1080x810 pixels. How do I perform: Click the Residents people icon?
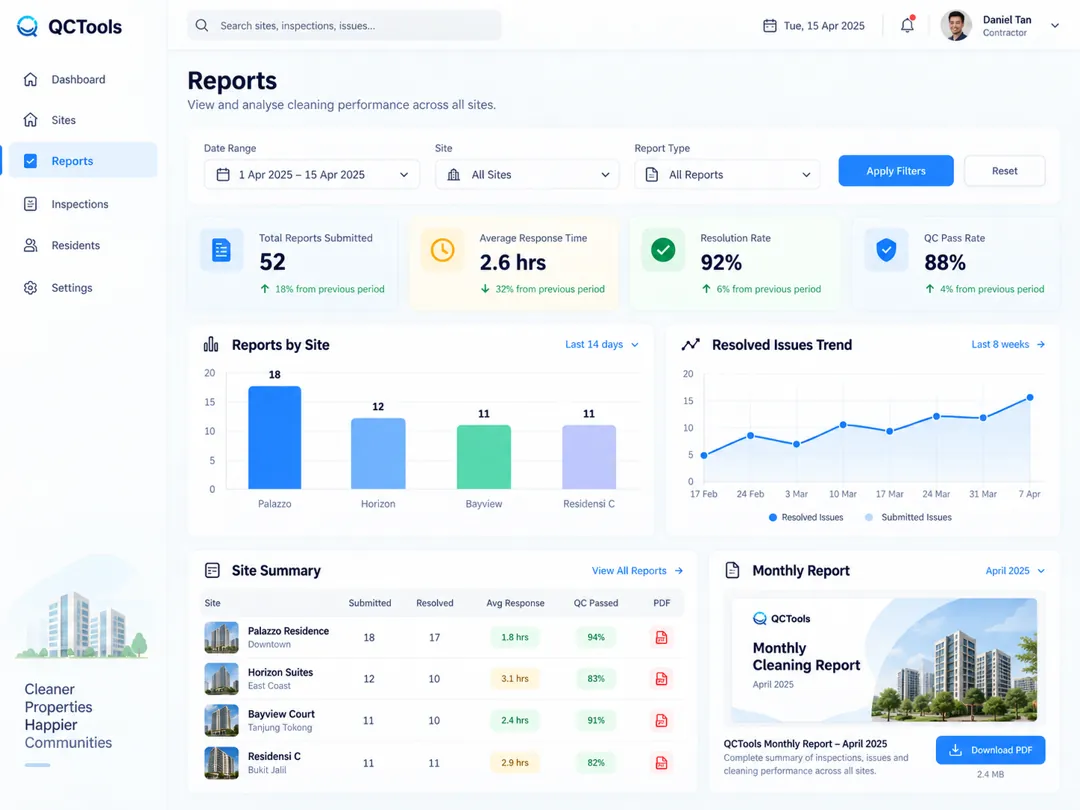(30, 245)
